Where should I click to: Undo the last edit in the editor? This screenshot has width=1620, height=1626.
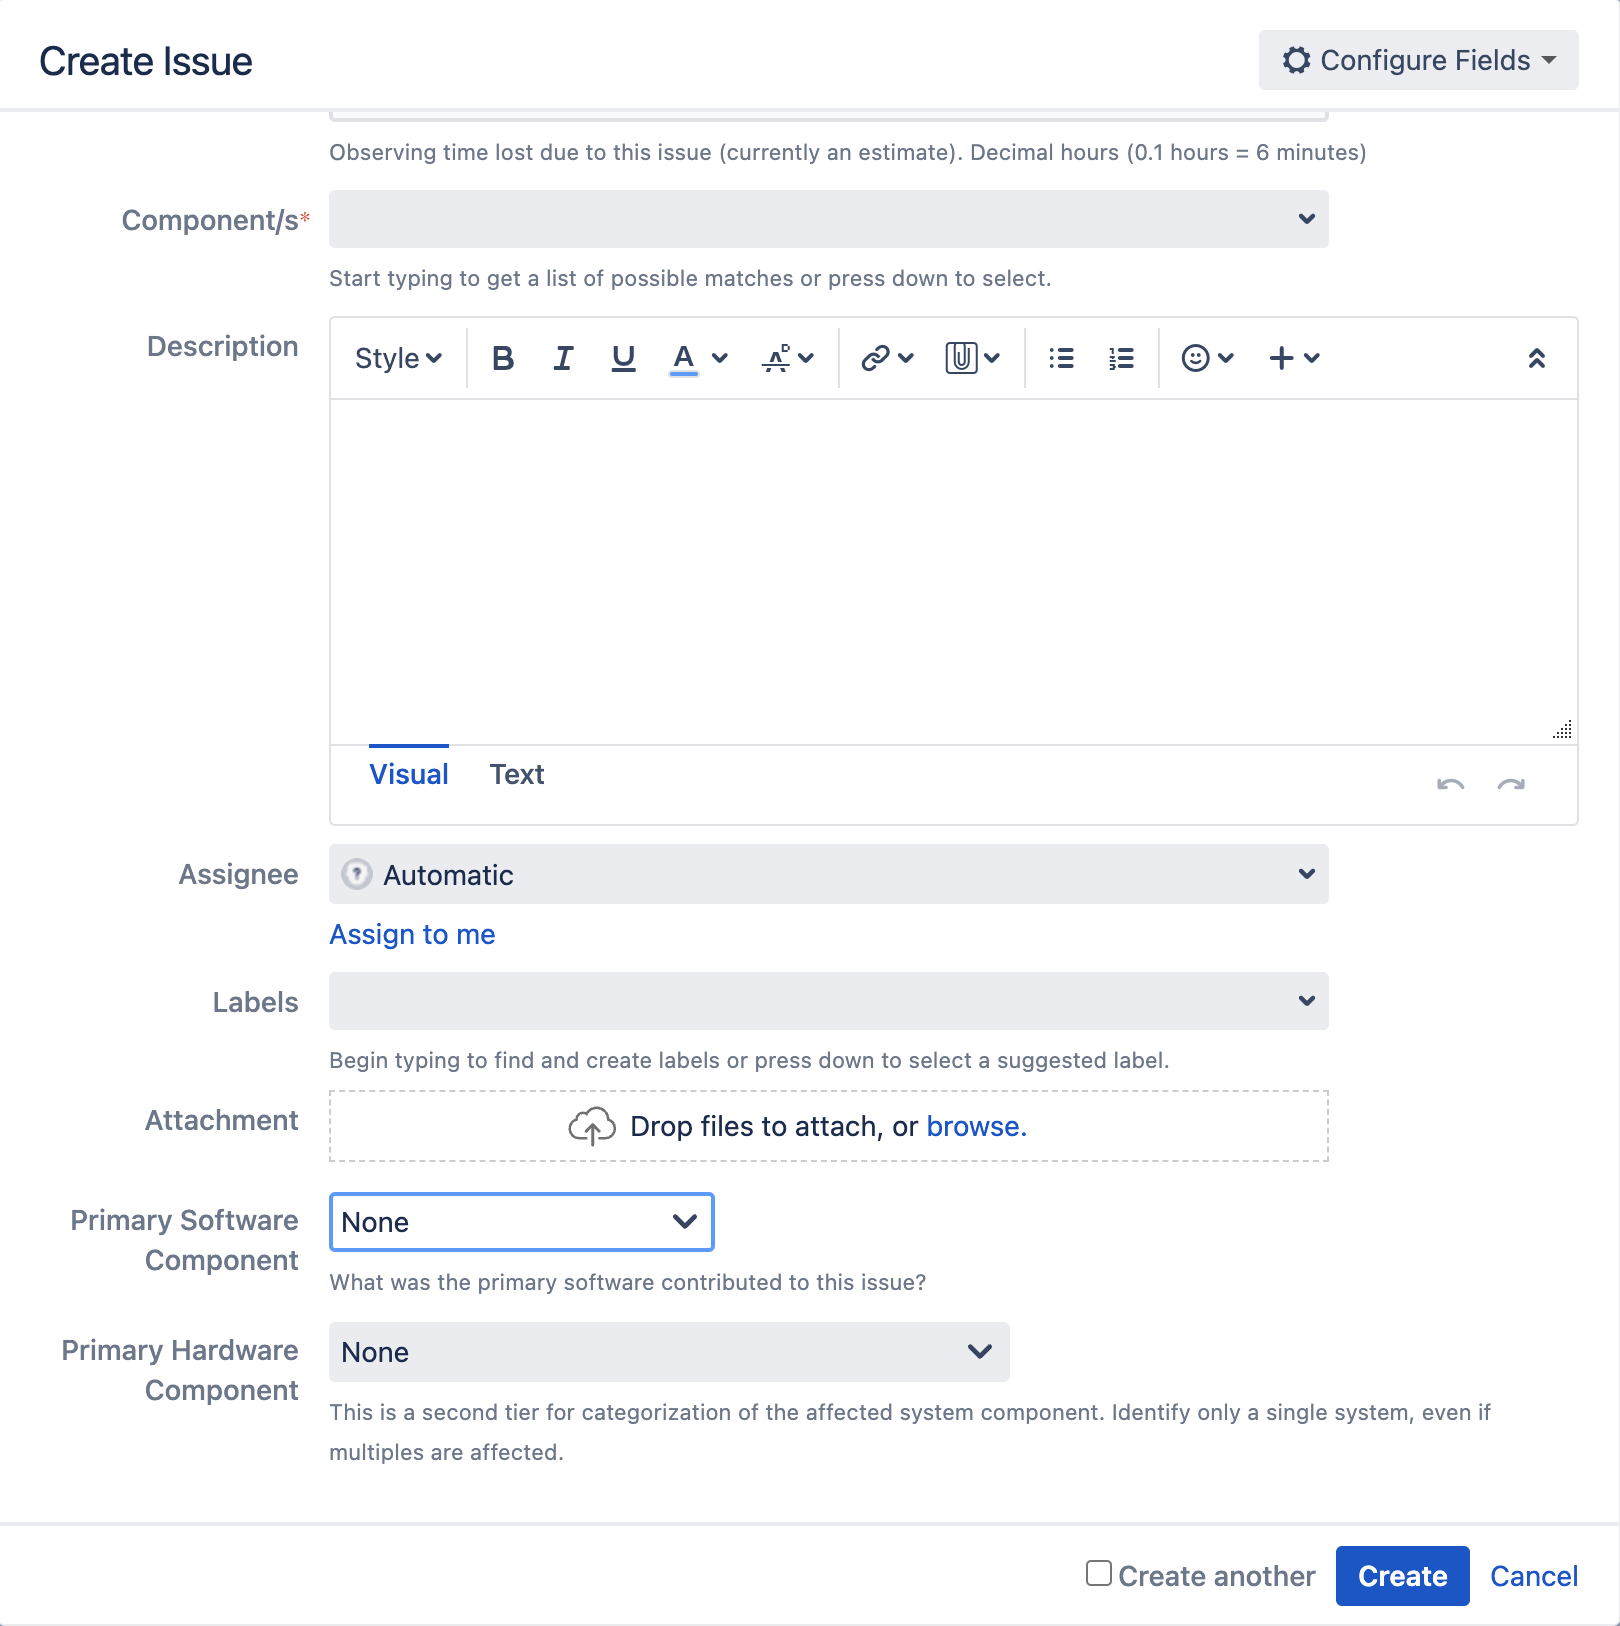[x=1450, y=786]
